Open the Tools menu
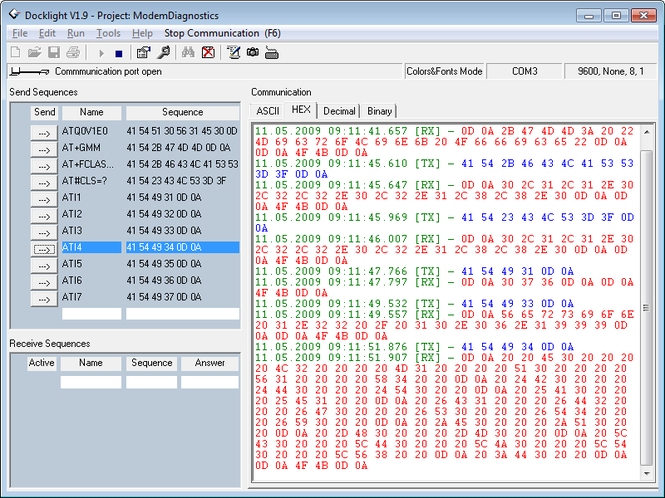665x498 pixels. (x=108, y=33)
